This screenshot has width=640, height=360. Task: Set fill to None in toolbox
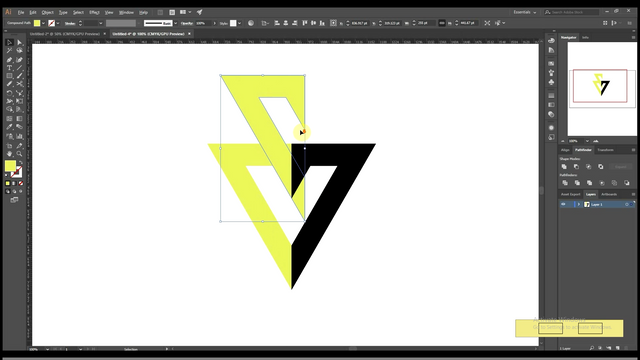pyautogui.click(x=21, y=184)
